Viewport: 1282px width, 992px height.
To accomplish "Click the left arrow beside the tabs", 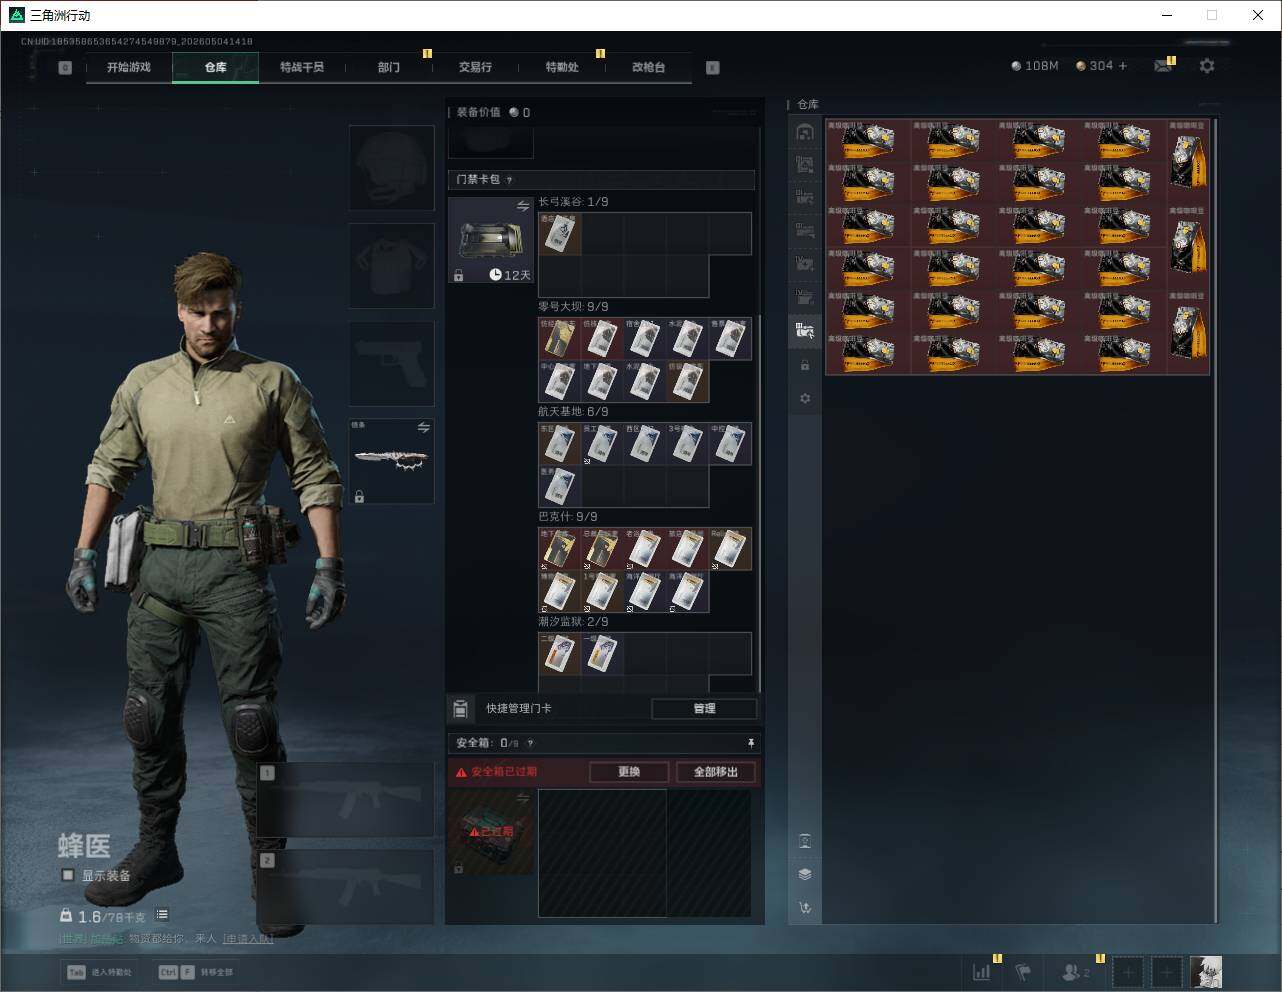I will [x=65, y=68].
